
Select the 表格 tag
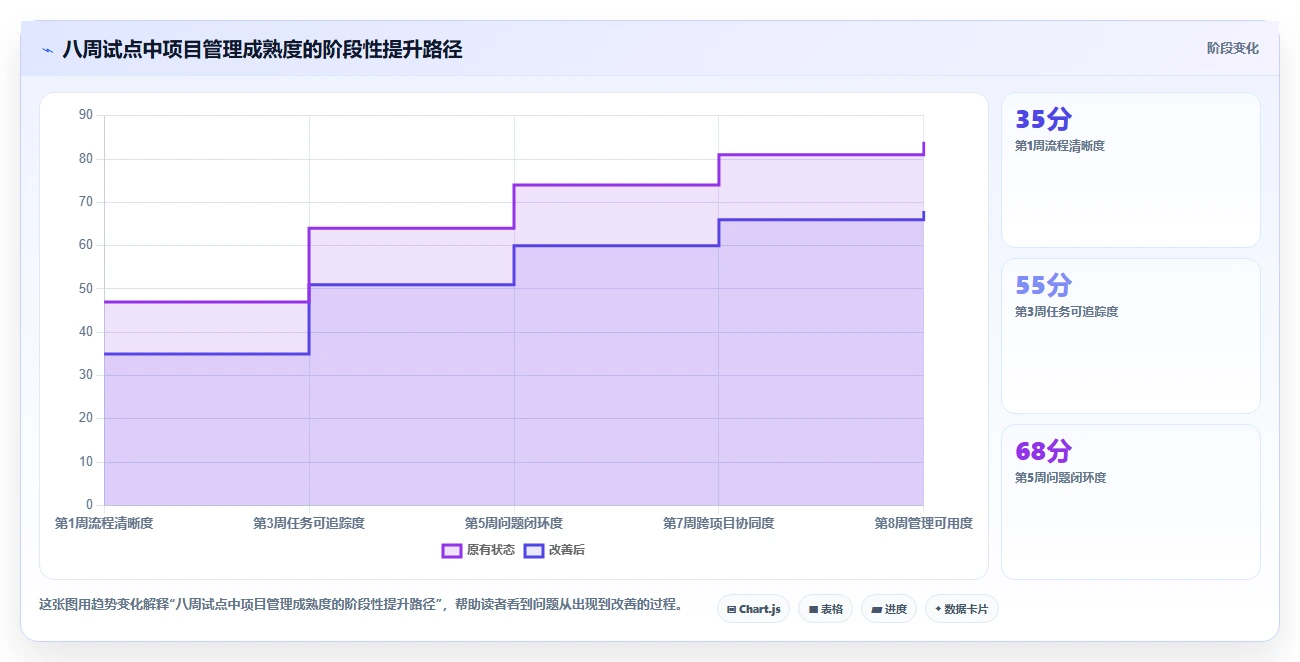coord(825,609)
